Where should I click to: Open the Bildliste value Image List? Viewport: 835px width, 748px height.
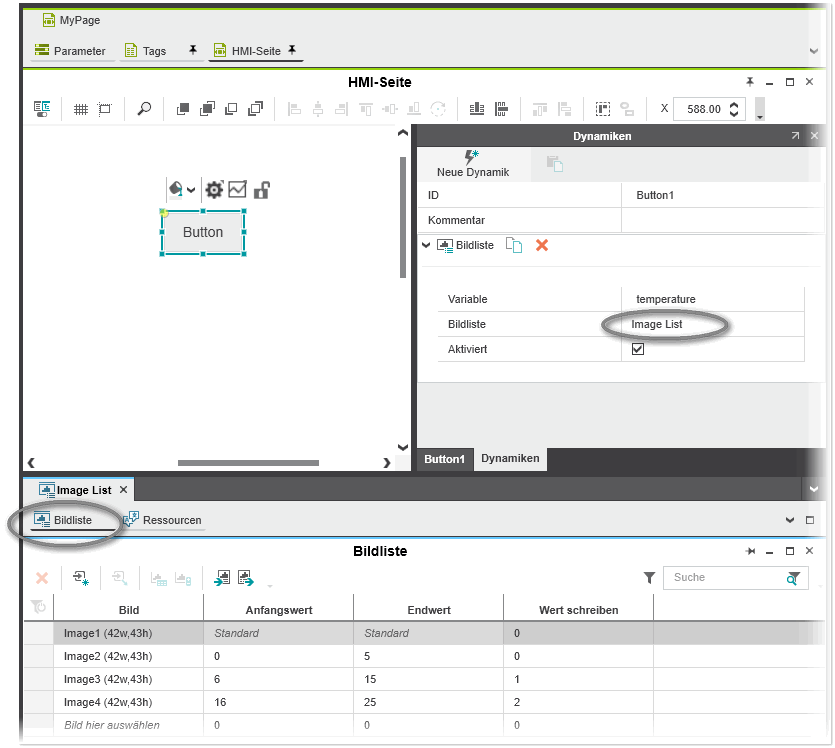657,324
